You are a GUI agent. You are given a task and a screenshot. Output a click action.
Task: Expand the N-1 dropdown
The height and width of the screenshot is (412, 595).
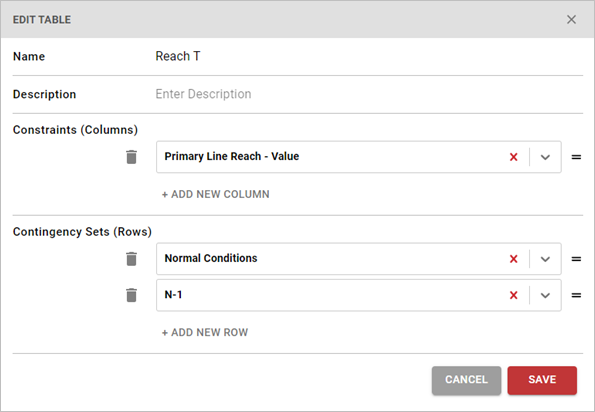point(545,295)
